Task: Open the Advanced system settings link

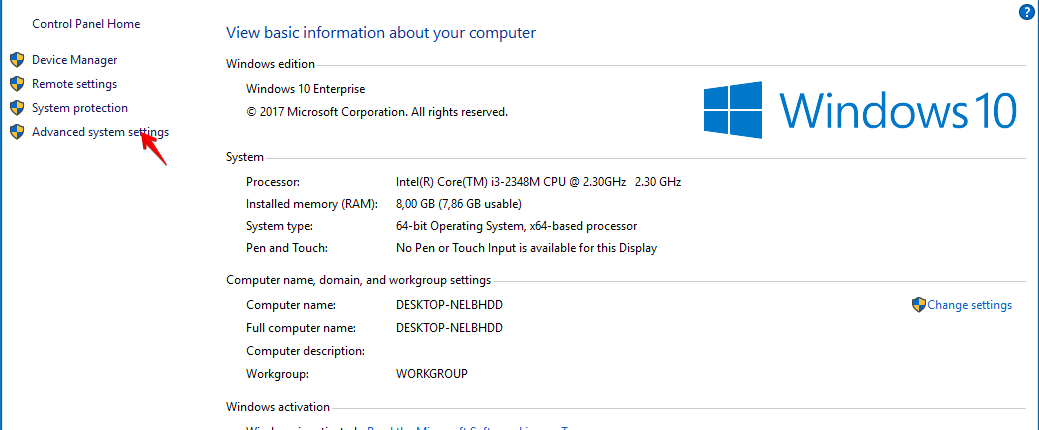Action: point(100,132)
